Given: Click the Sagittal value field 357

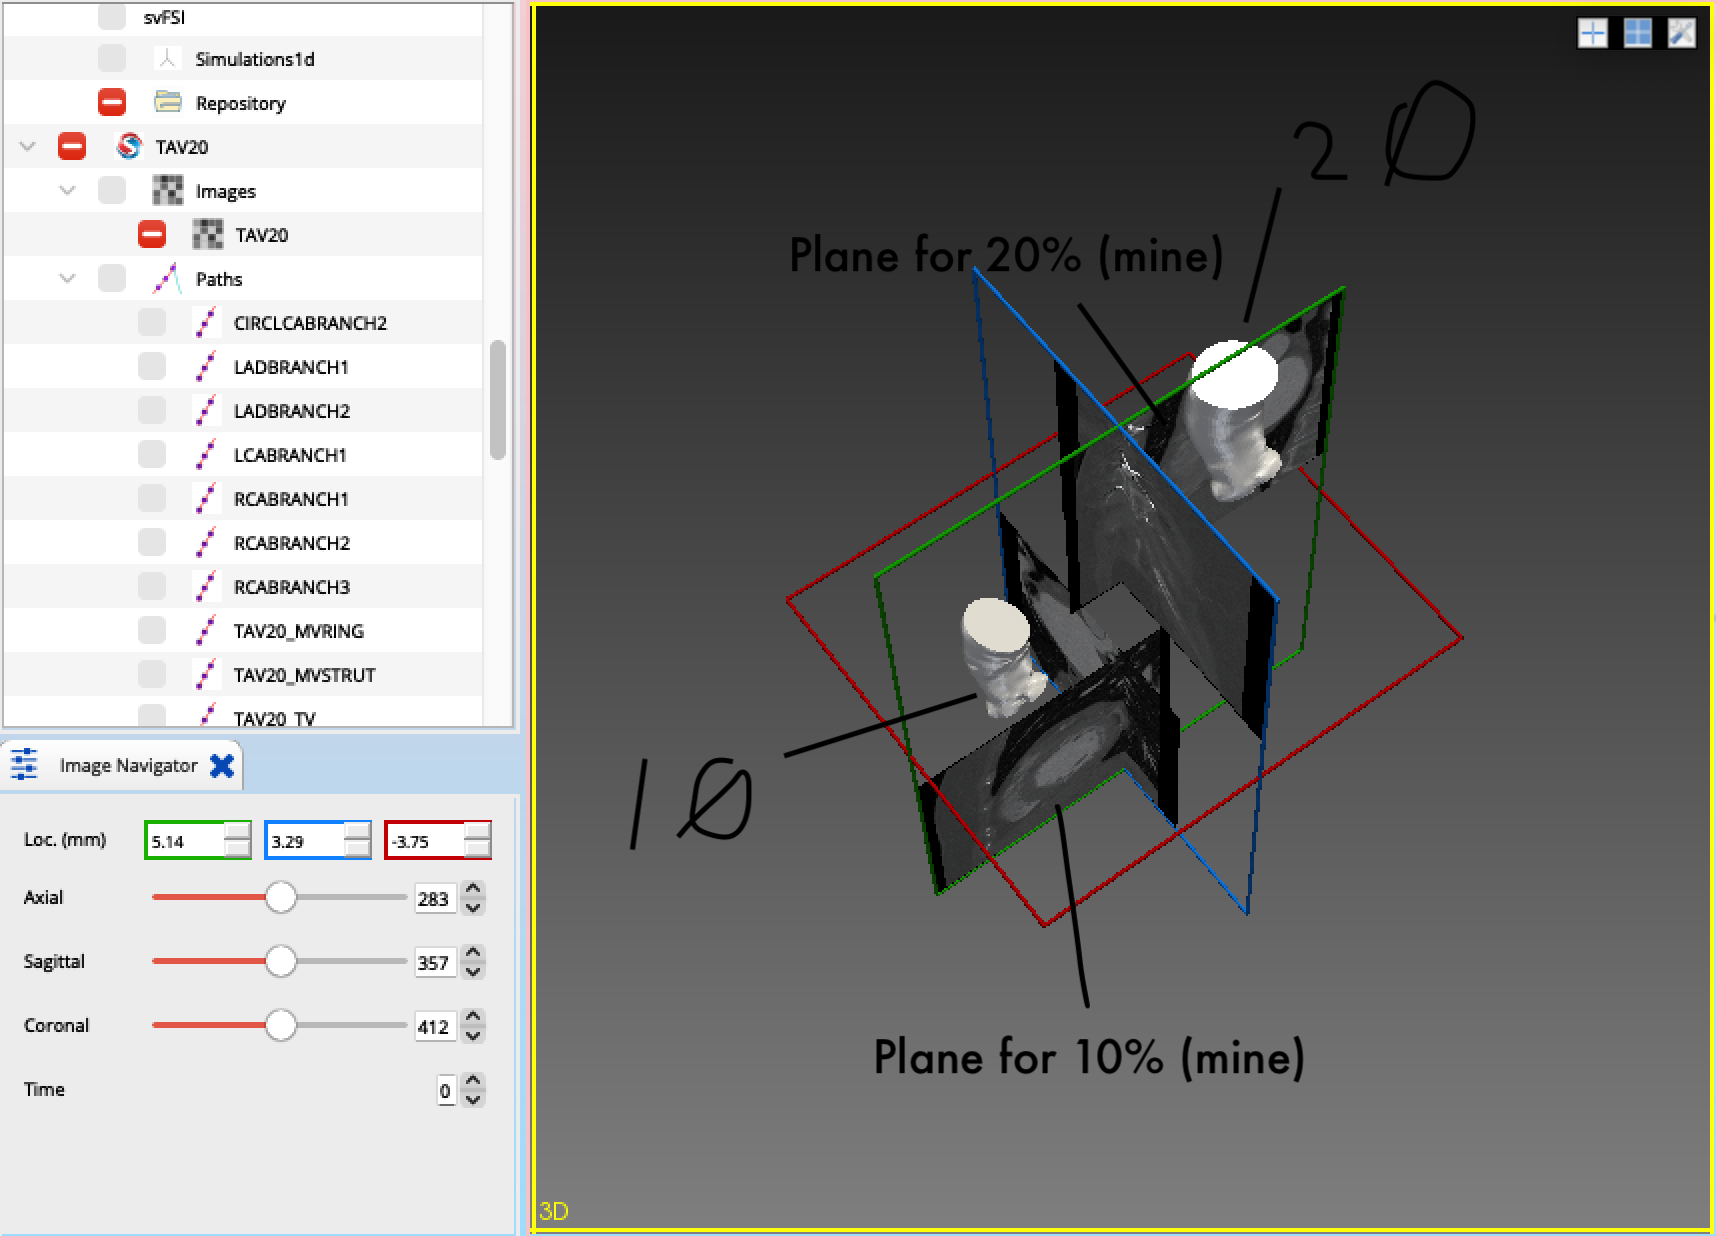Looking at the screenshot, I should [x=433, y=963].
